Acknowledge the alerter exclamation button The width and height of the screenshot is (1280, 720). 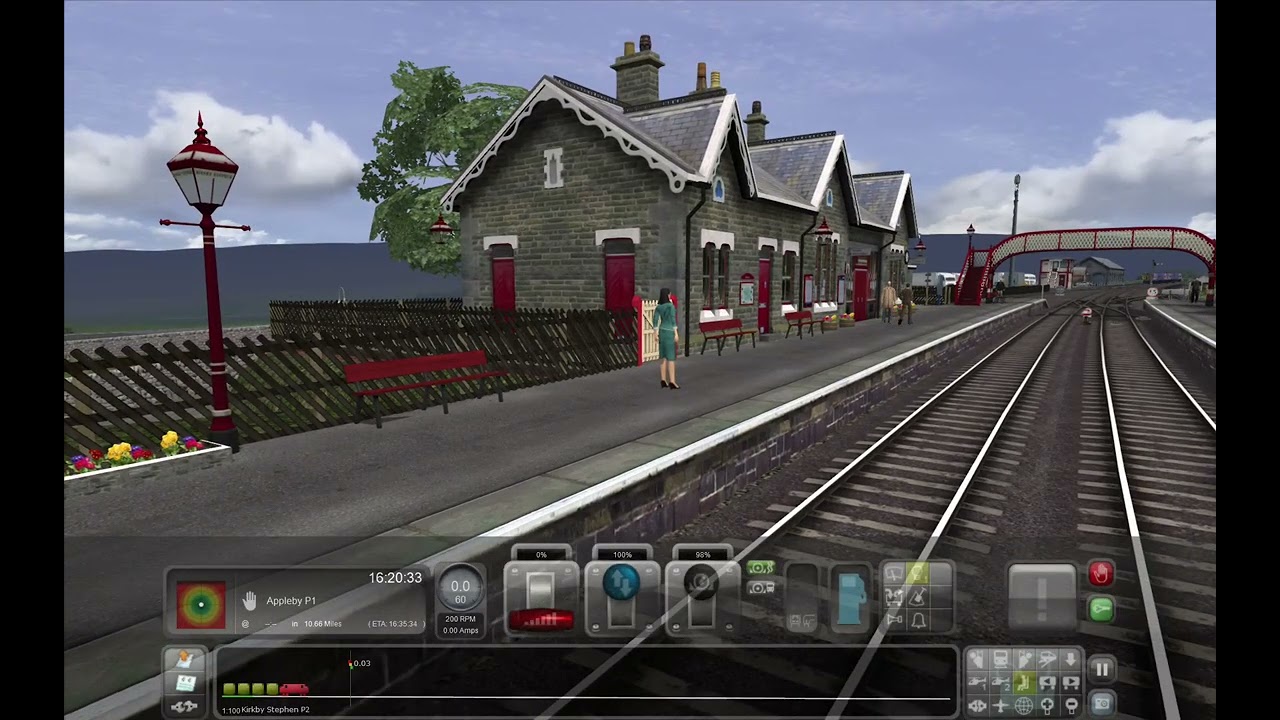click(x=1041, y=596)
